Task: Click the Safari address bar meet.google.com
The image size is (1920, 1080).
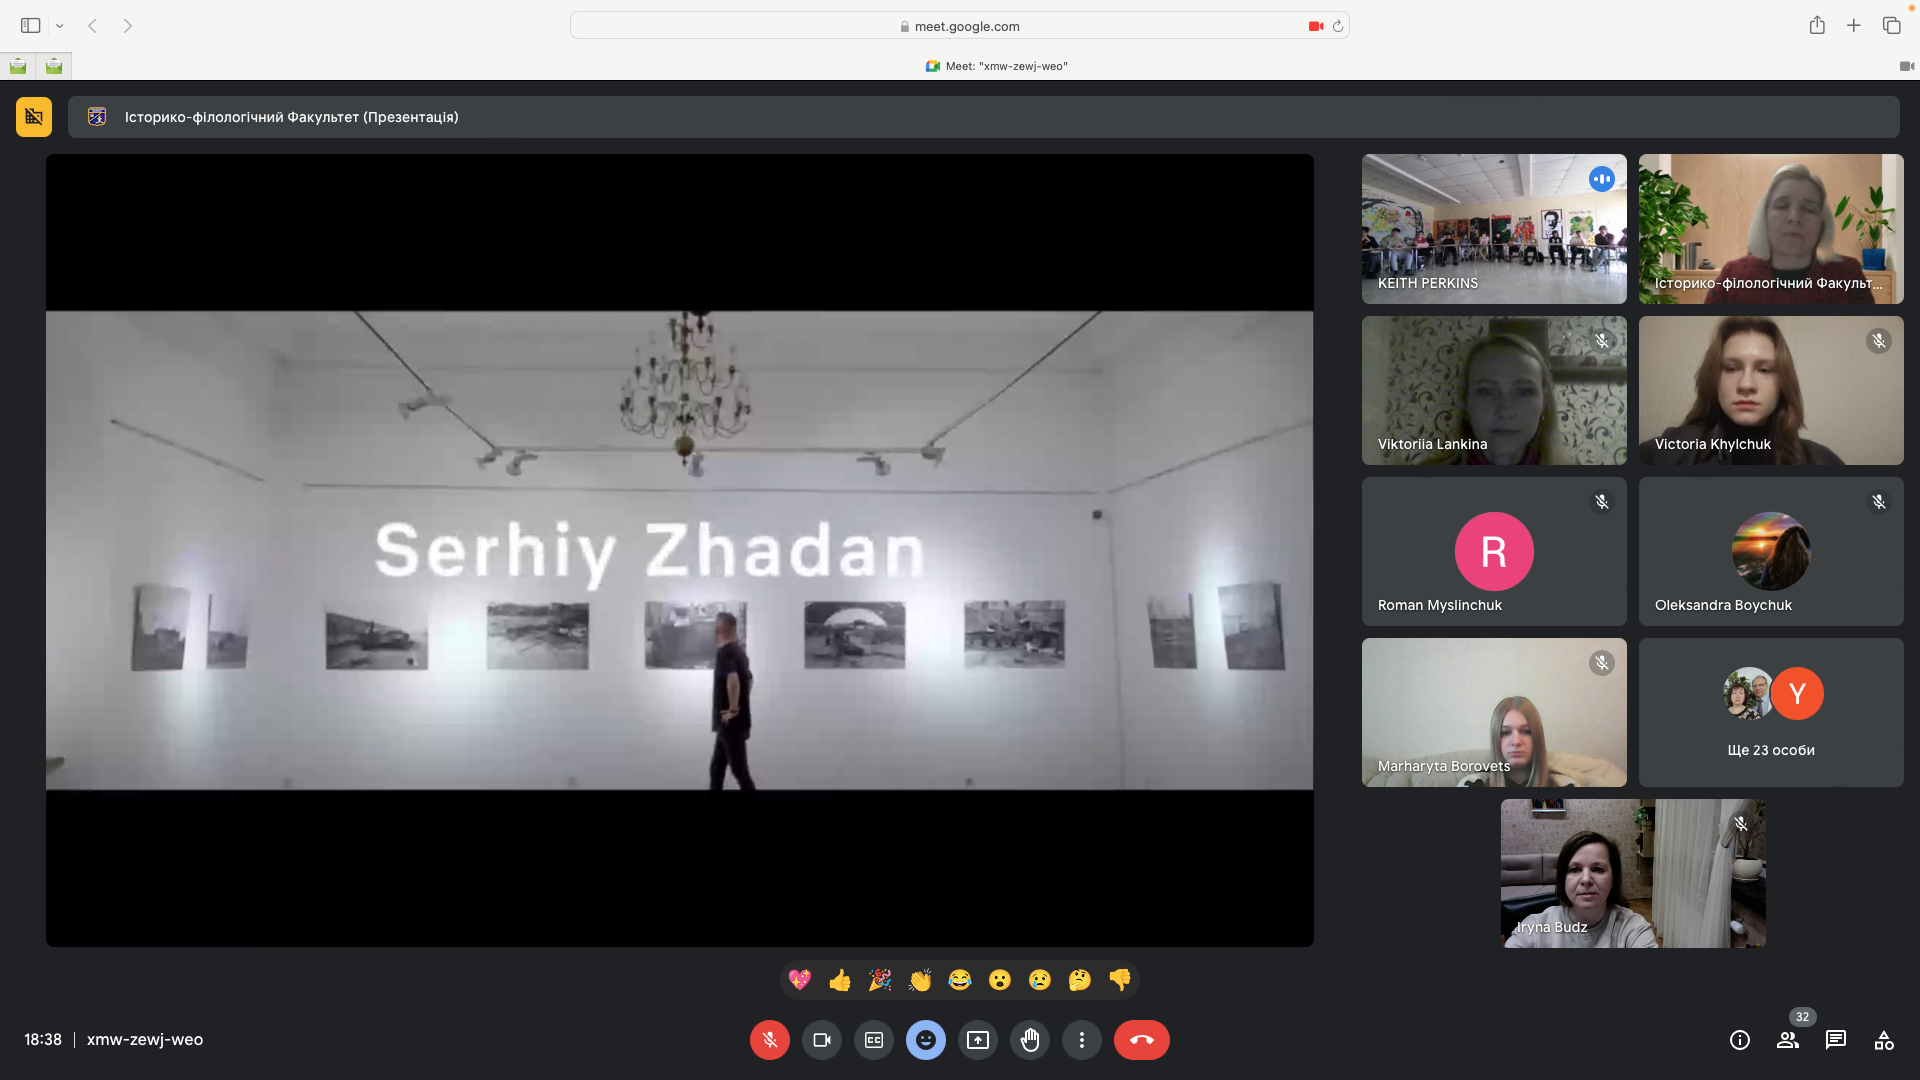Action: 960,26
